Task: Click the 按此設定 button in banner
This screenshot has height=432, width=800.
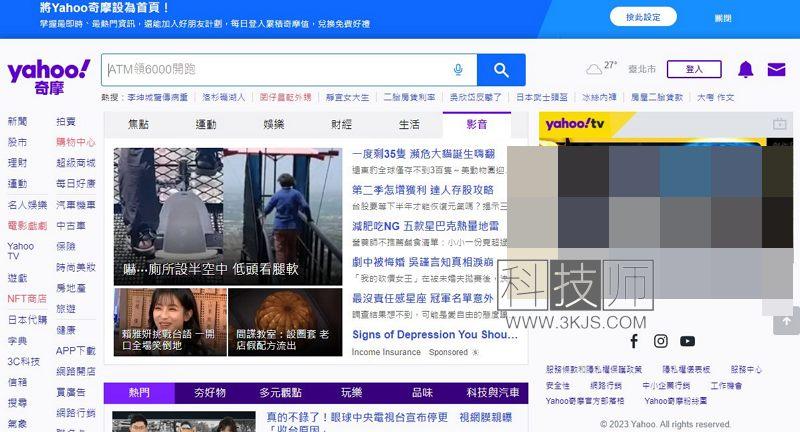Action: [x=643, y=17]
